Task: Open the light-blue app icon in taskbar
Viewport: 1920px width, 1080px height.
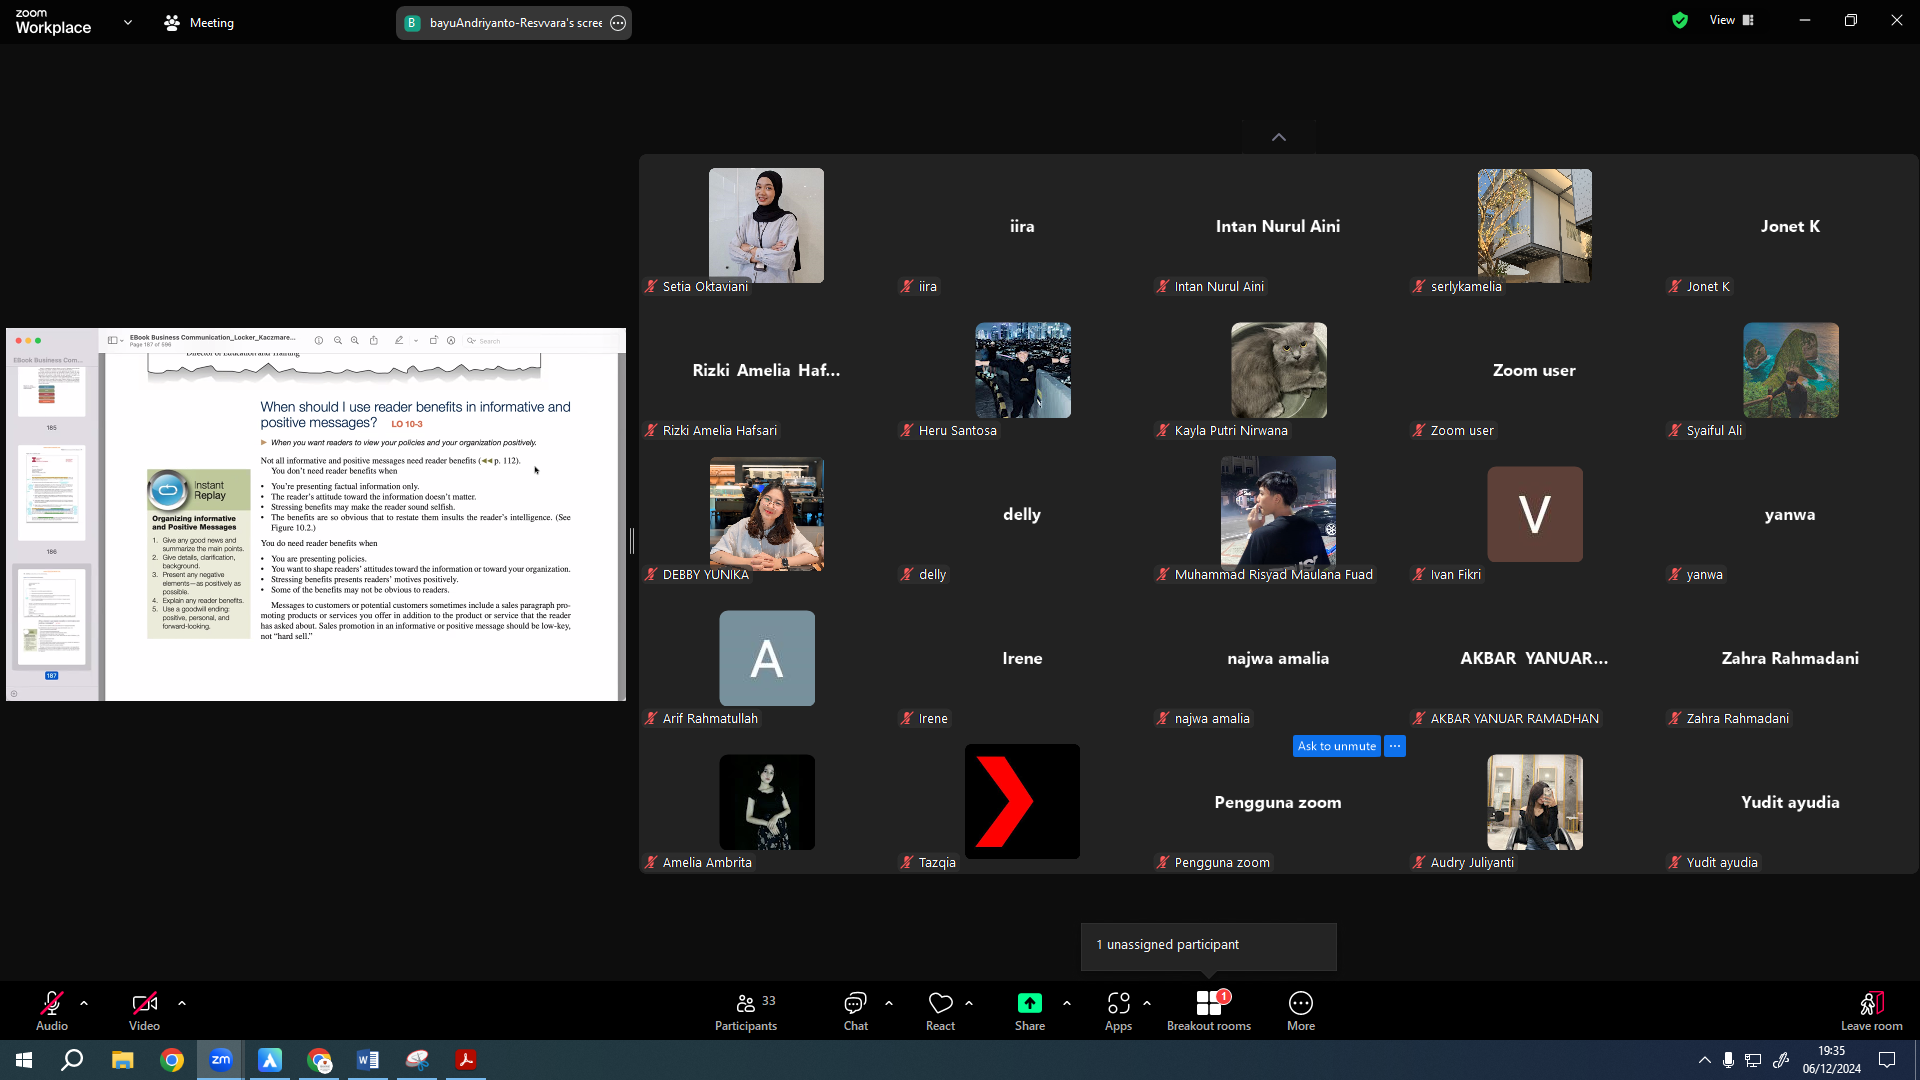Action: [x=270, y=1060]
